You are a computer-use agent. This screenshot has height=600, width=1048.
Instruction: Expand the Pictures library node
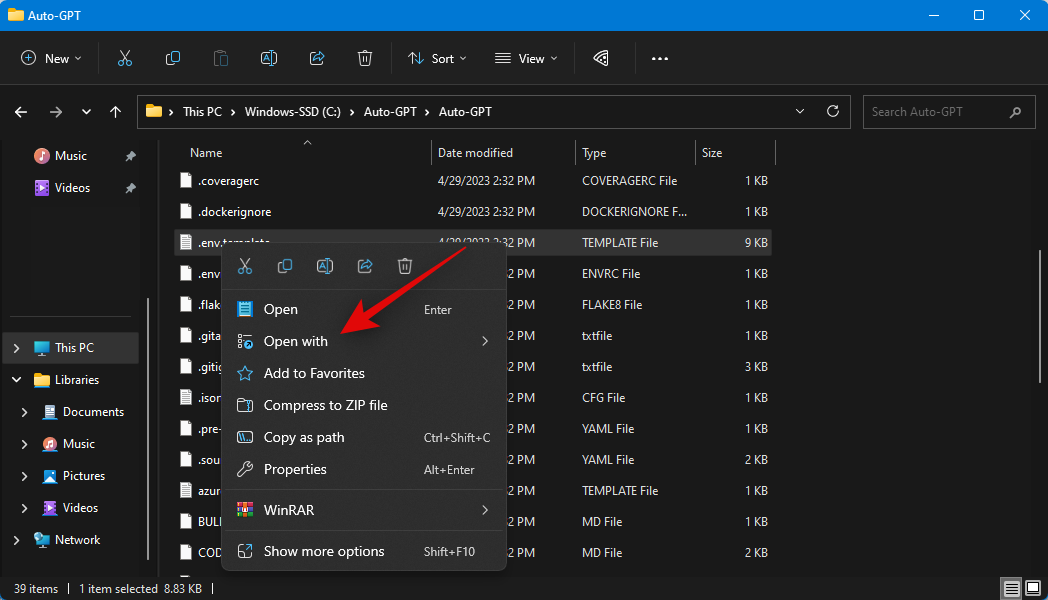point(25,476)
